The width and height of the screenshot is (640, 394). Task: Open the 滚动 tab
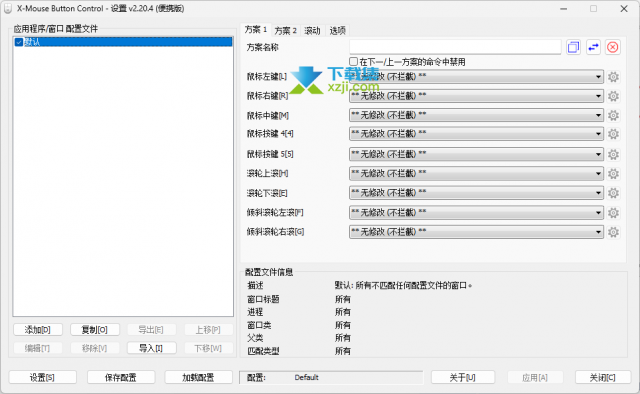[x=312, y=31]
